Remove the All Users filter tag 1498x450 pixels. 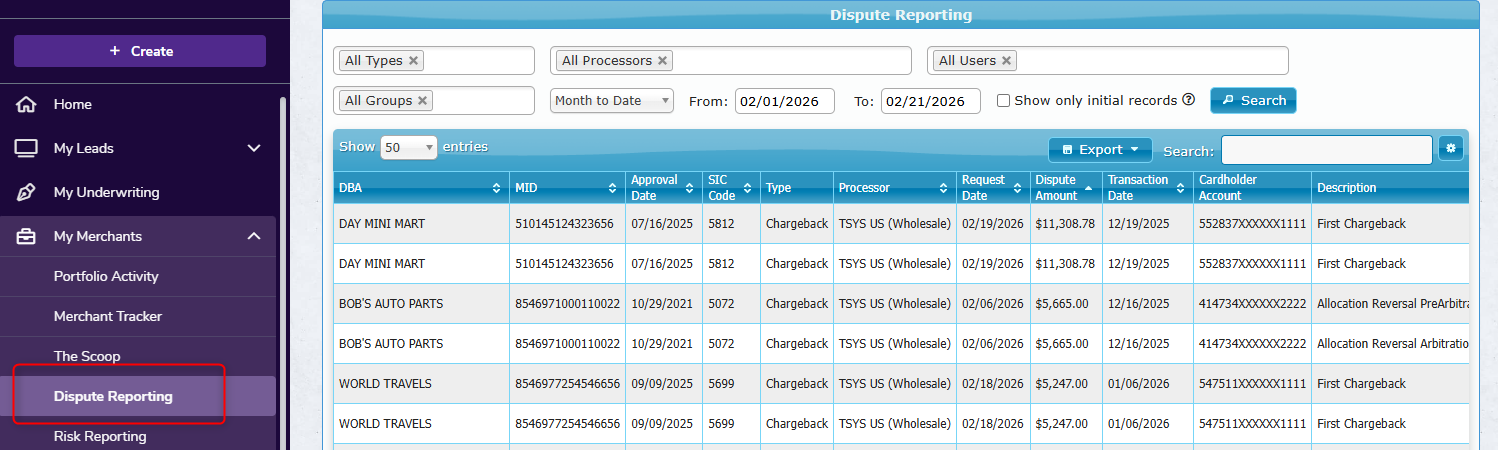(x=1007, y=61)
